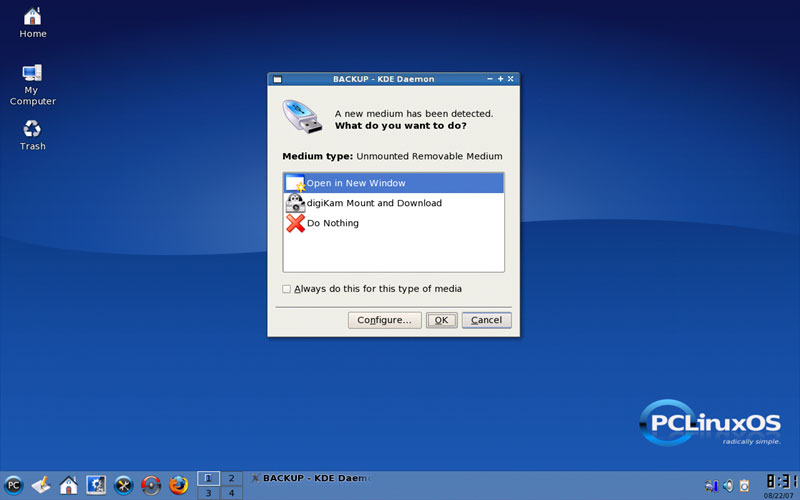Image resolution: width=800 pixels, height=500 pixels.
Task: Click the USB drive icon in the dialog
Action: pos(302,117)
